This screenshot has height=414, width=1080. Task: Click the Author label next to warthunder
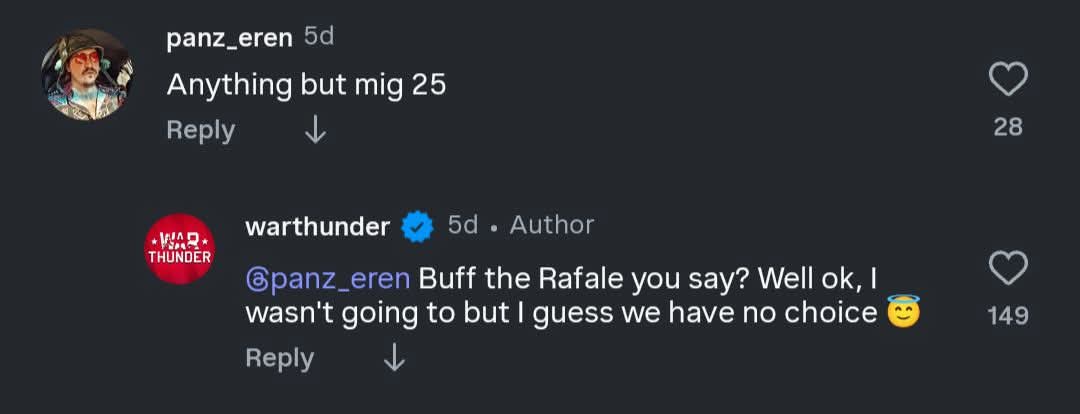(x=551, y=226)
